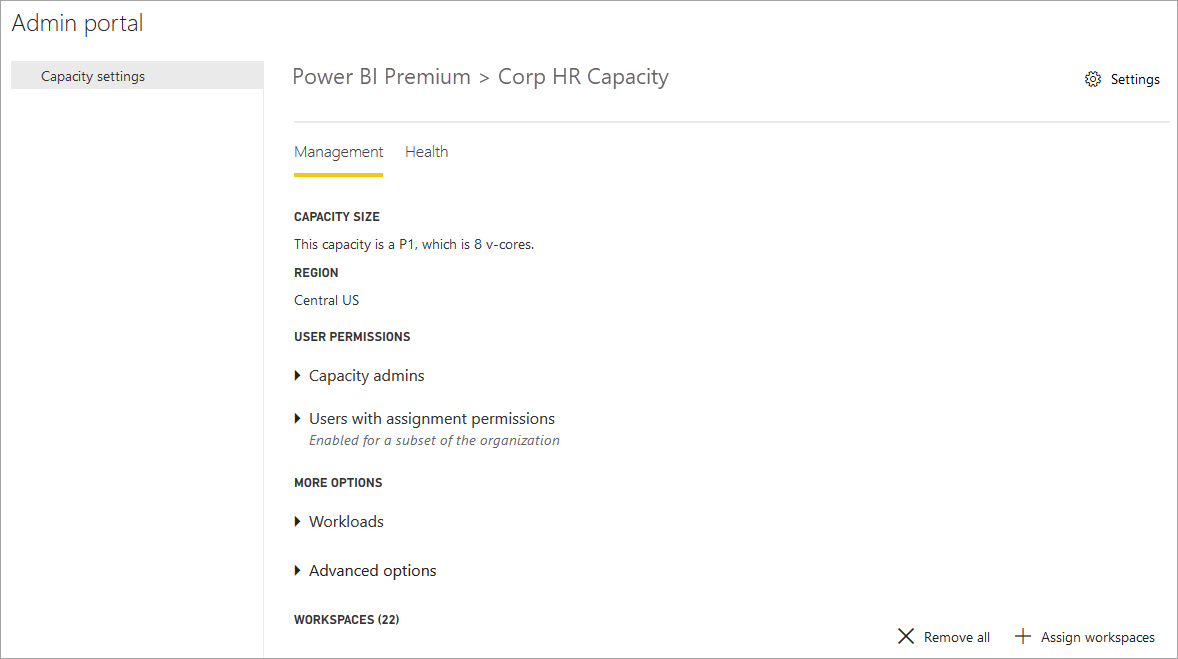Click the Corp HR Capacity breadcrumb title
The width and height of the screenshot is (1178, 659).
click(x=583, y=77)
